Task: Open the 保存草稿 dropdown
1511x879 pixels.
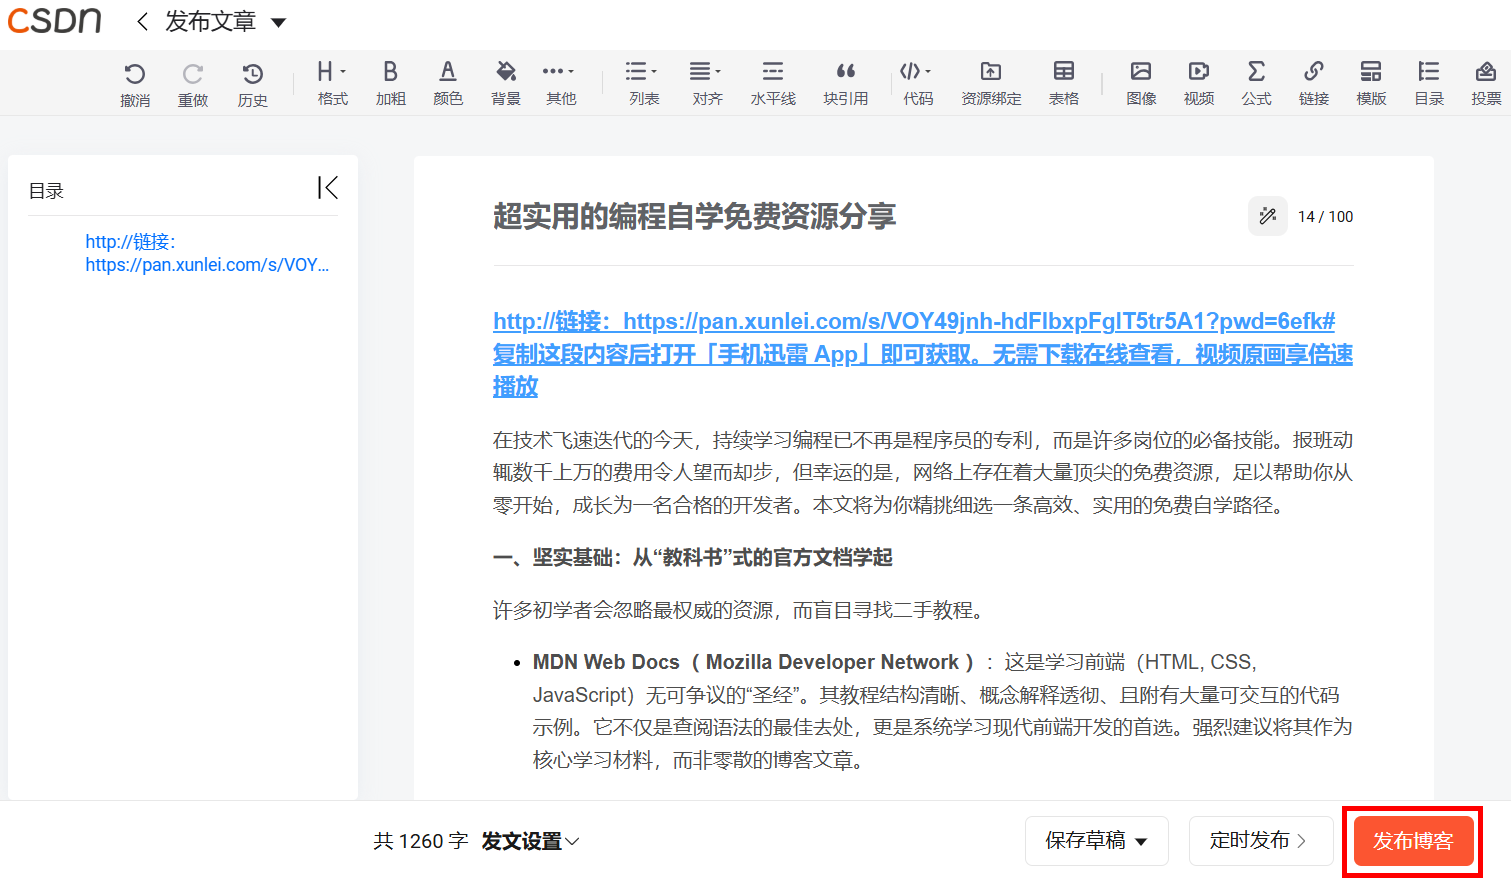Action: pos(1096,841)
